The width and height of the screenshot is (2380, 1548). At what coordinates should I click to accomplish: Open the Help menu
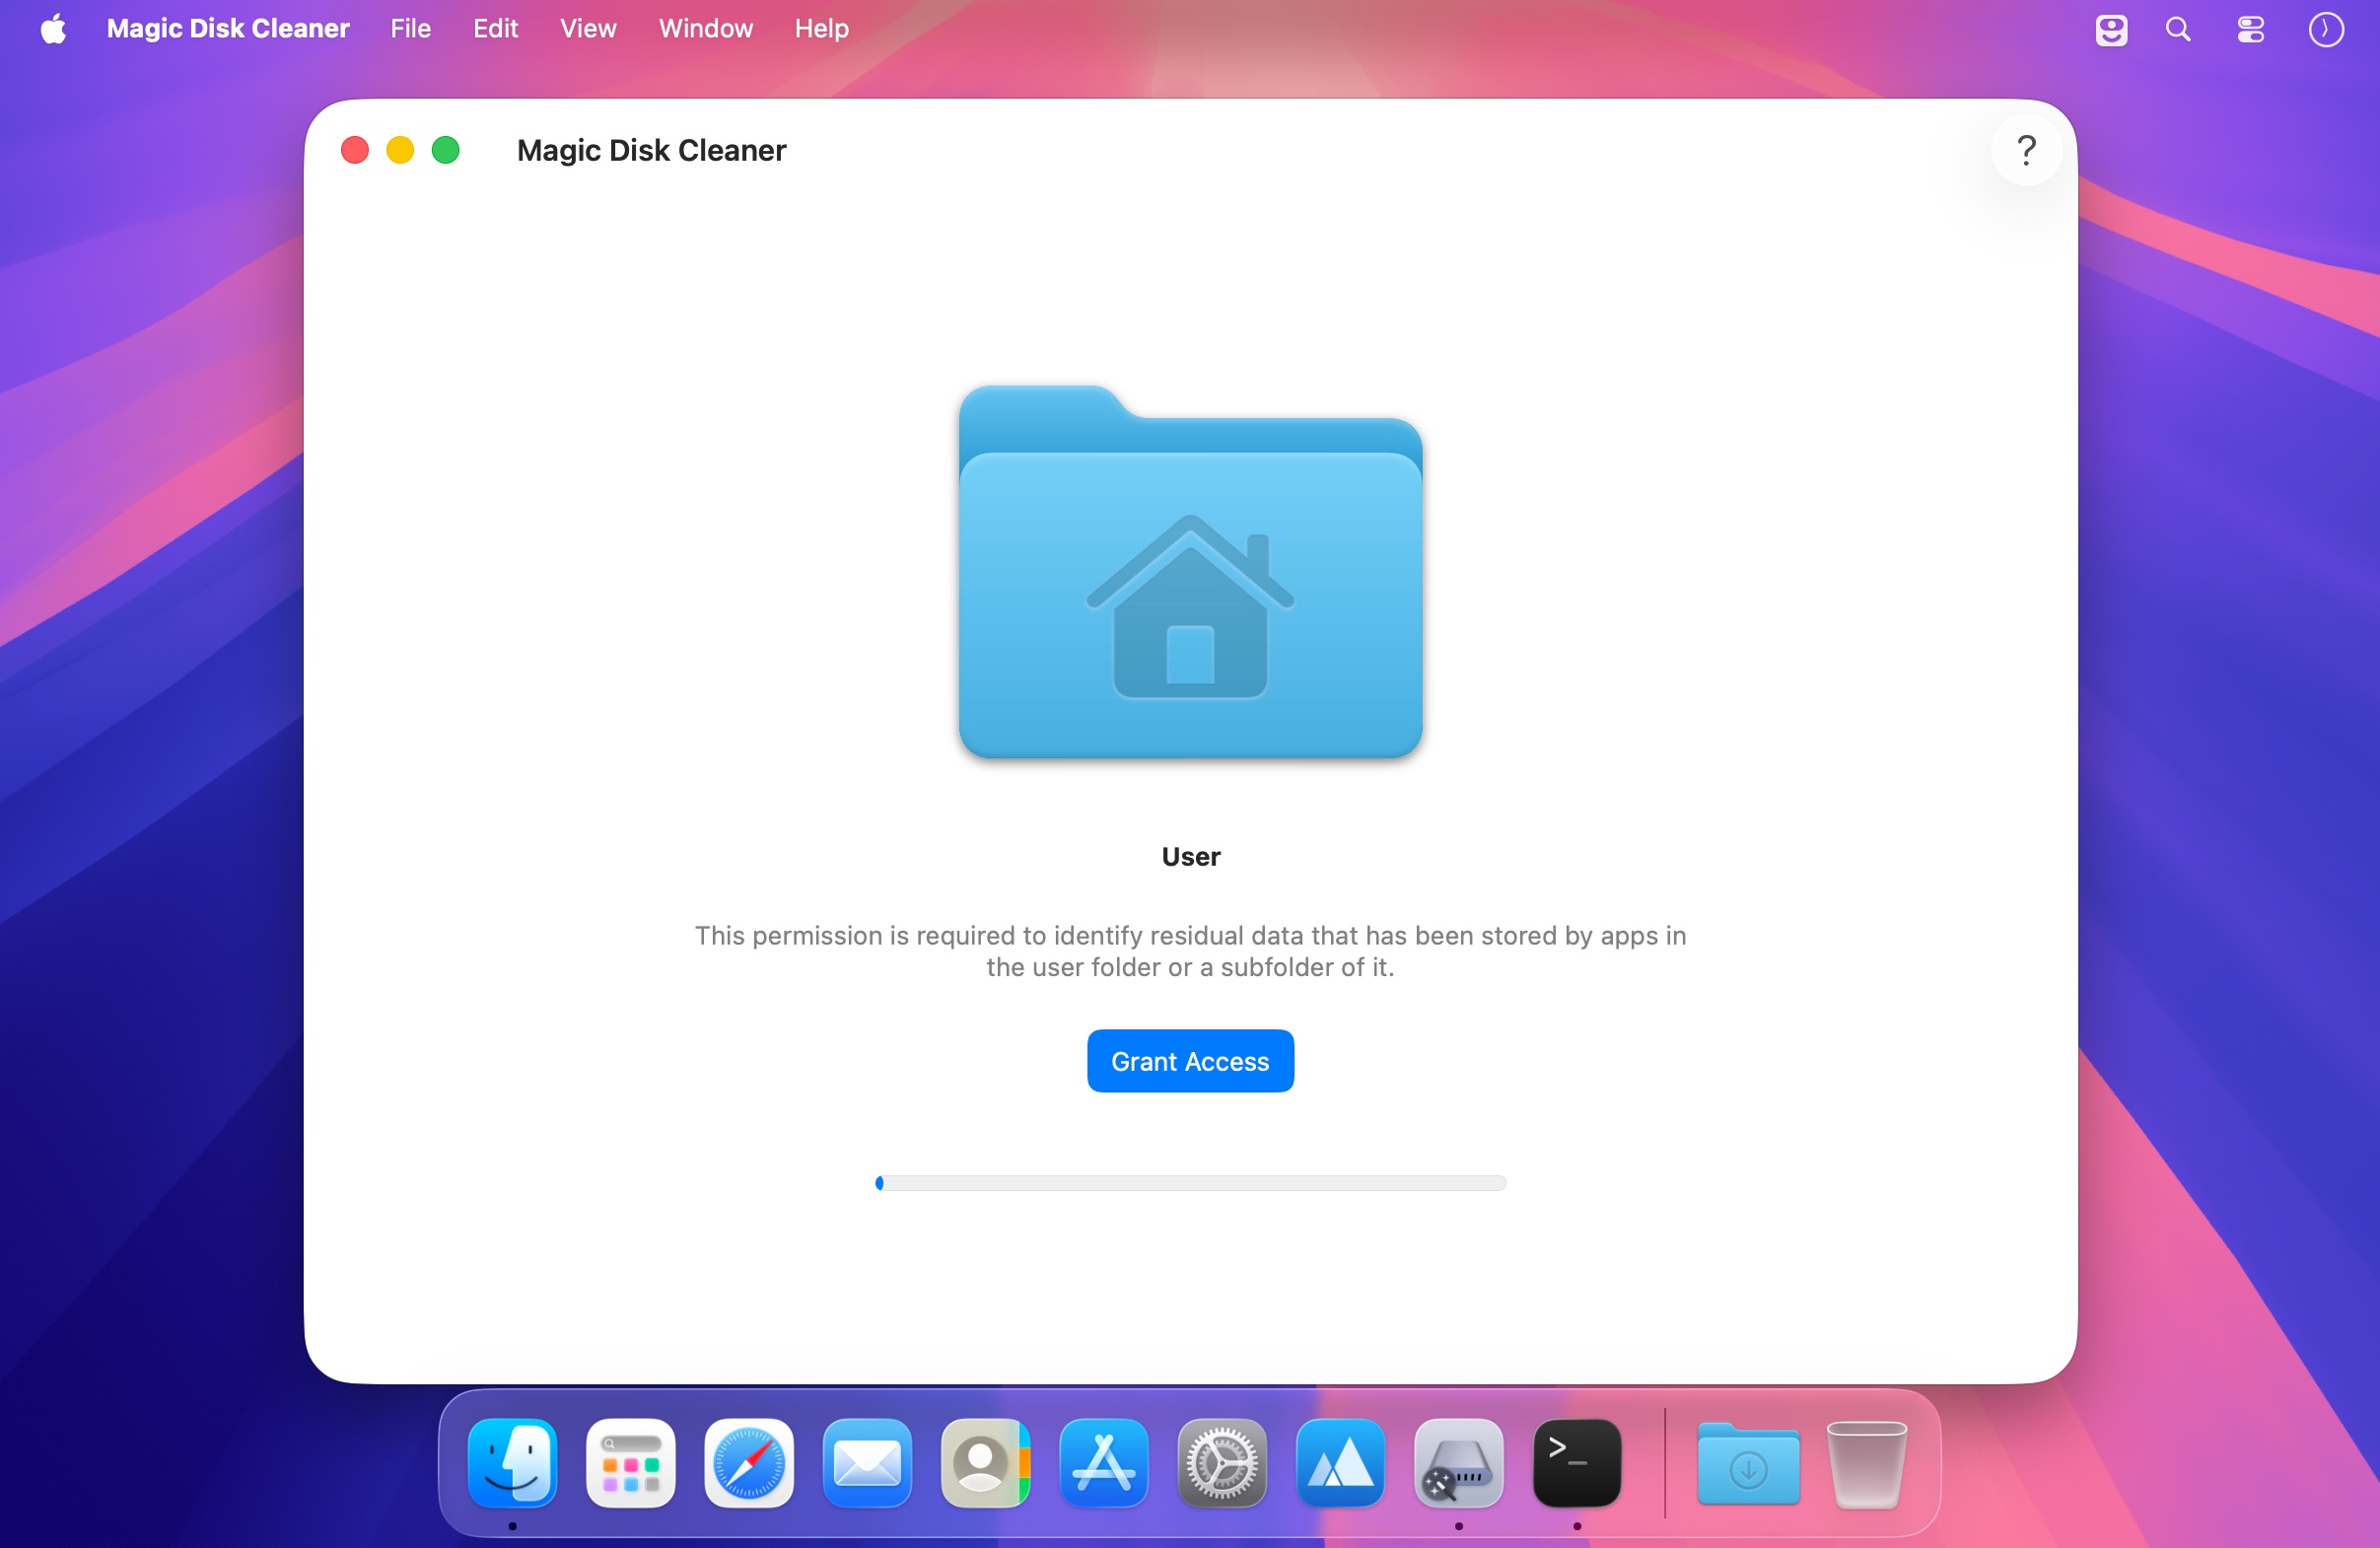[821, 29]
